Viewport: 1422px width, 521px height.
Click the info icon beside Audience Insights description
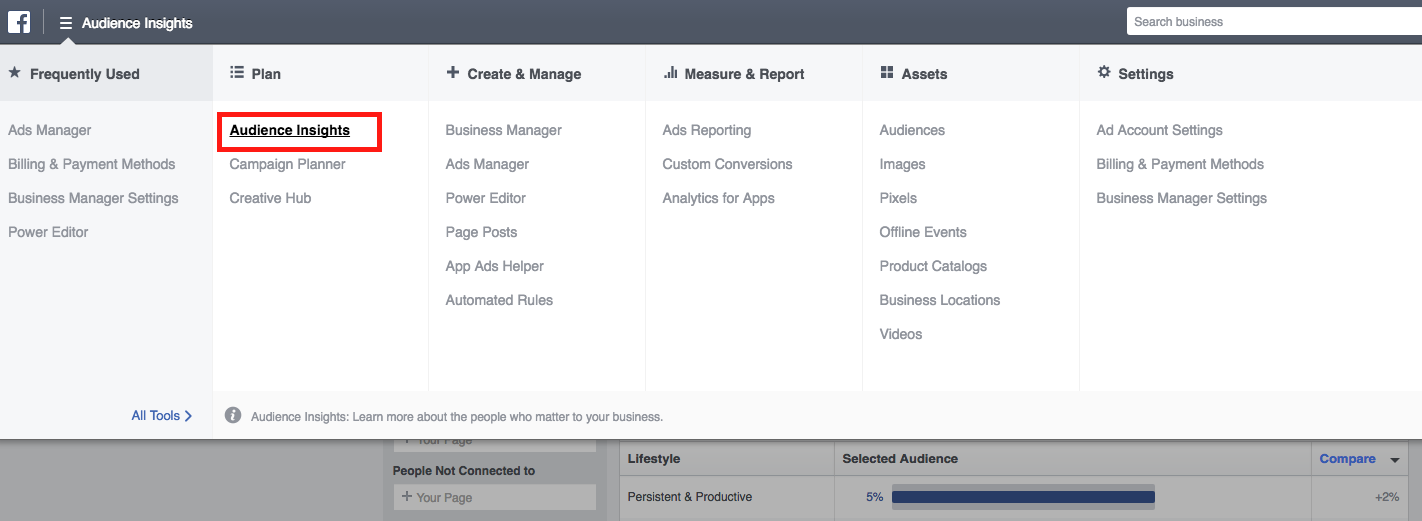tap(233, 415)
